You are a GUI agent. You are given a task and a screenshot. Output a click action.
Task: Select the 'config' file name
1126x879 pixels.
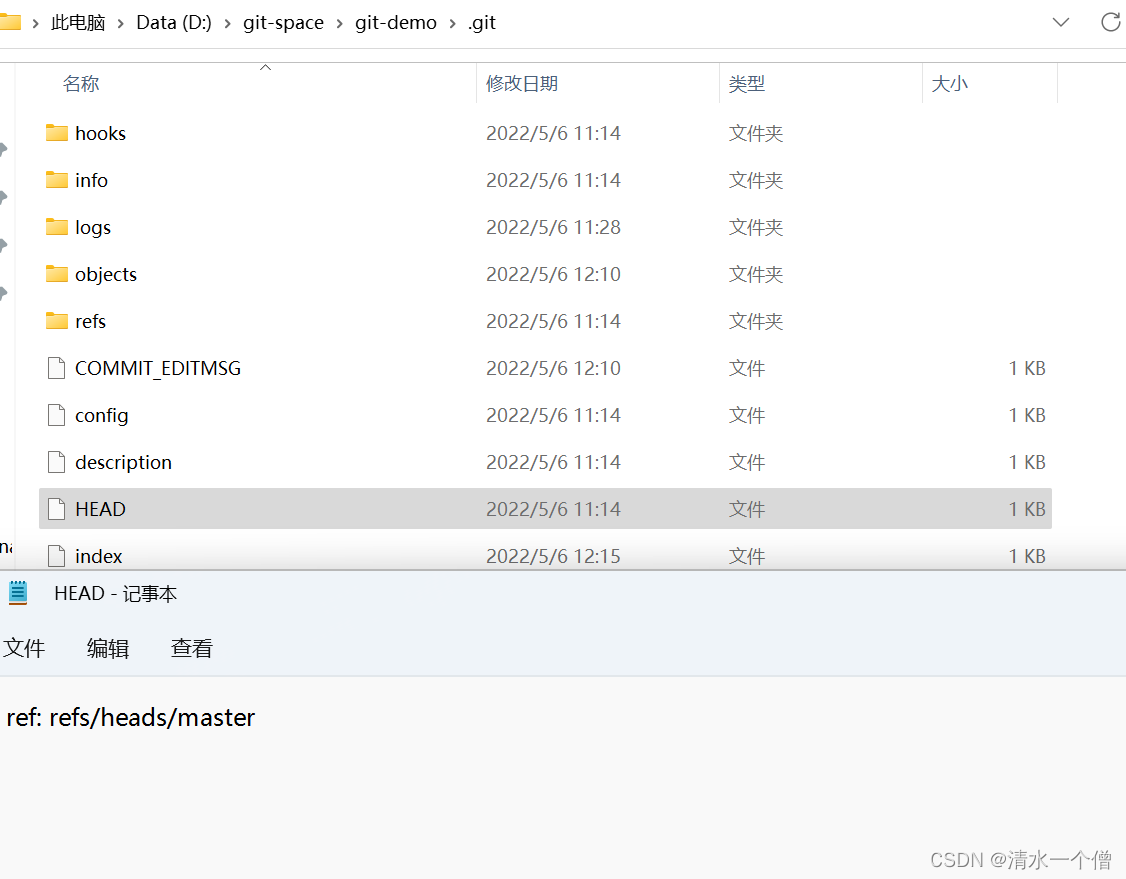(x=101, y=415)
